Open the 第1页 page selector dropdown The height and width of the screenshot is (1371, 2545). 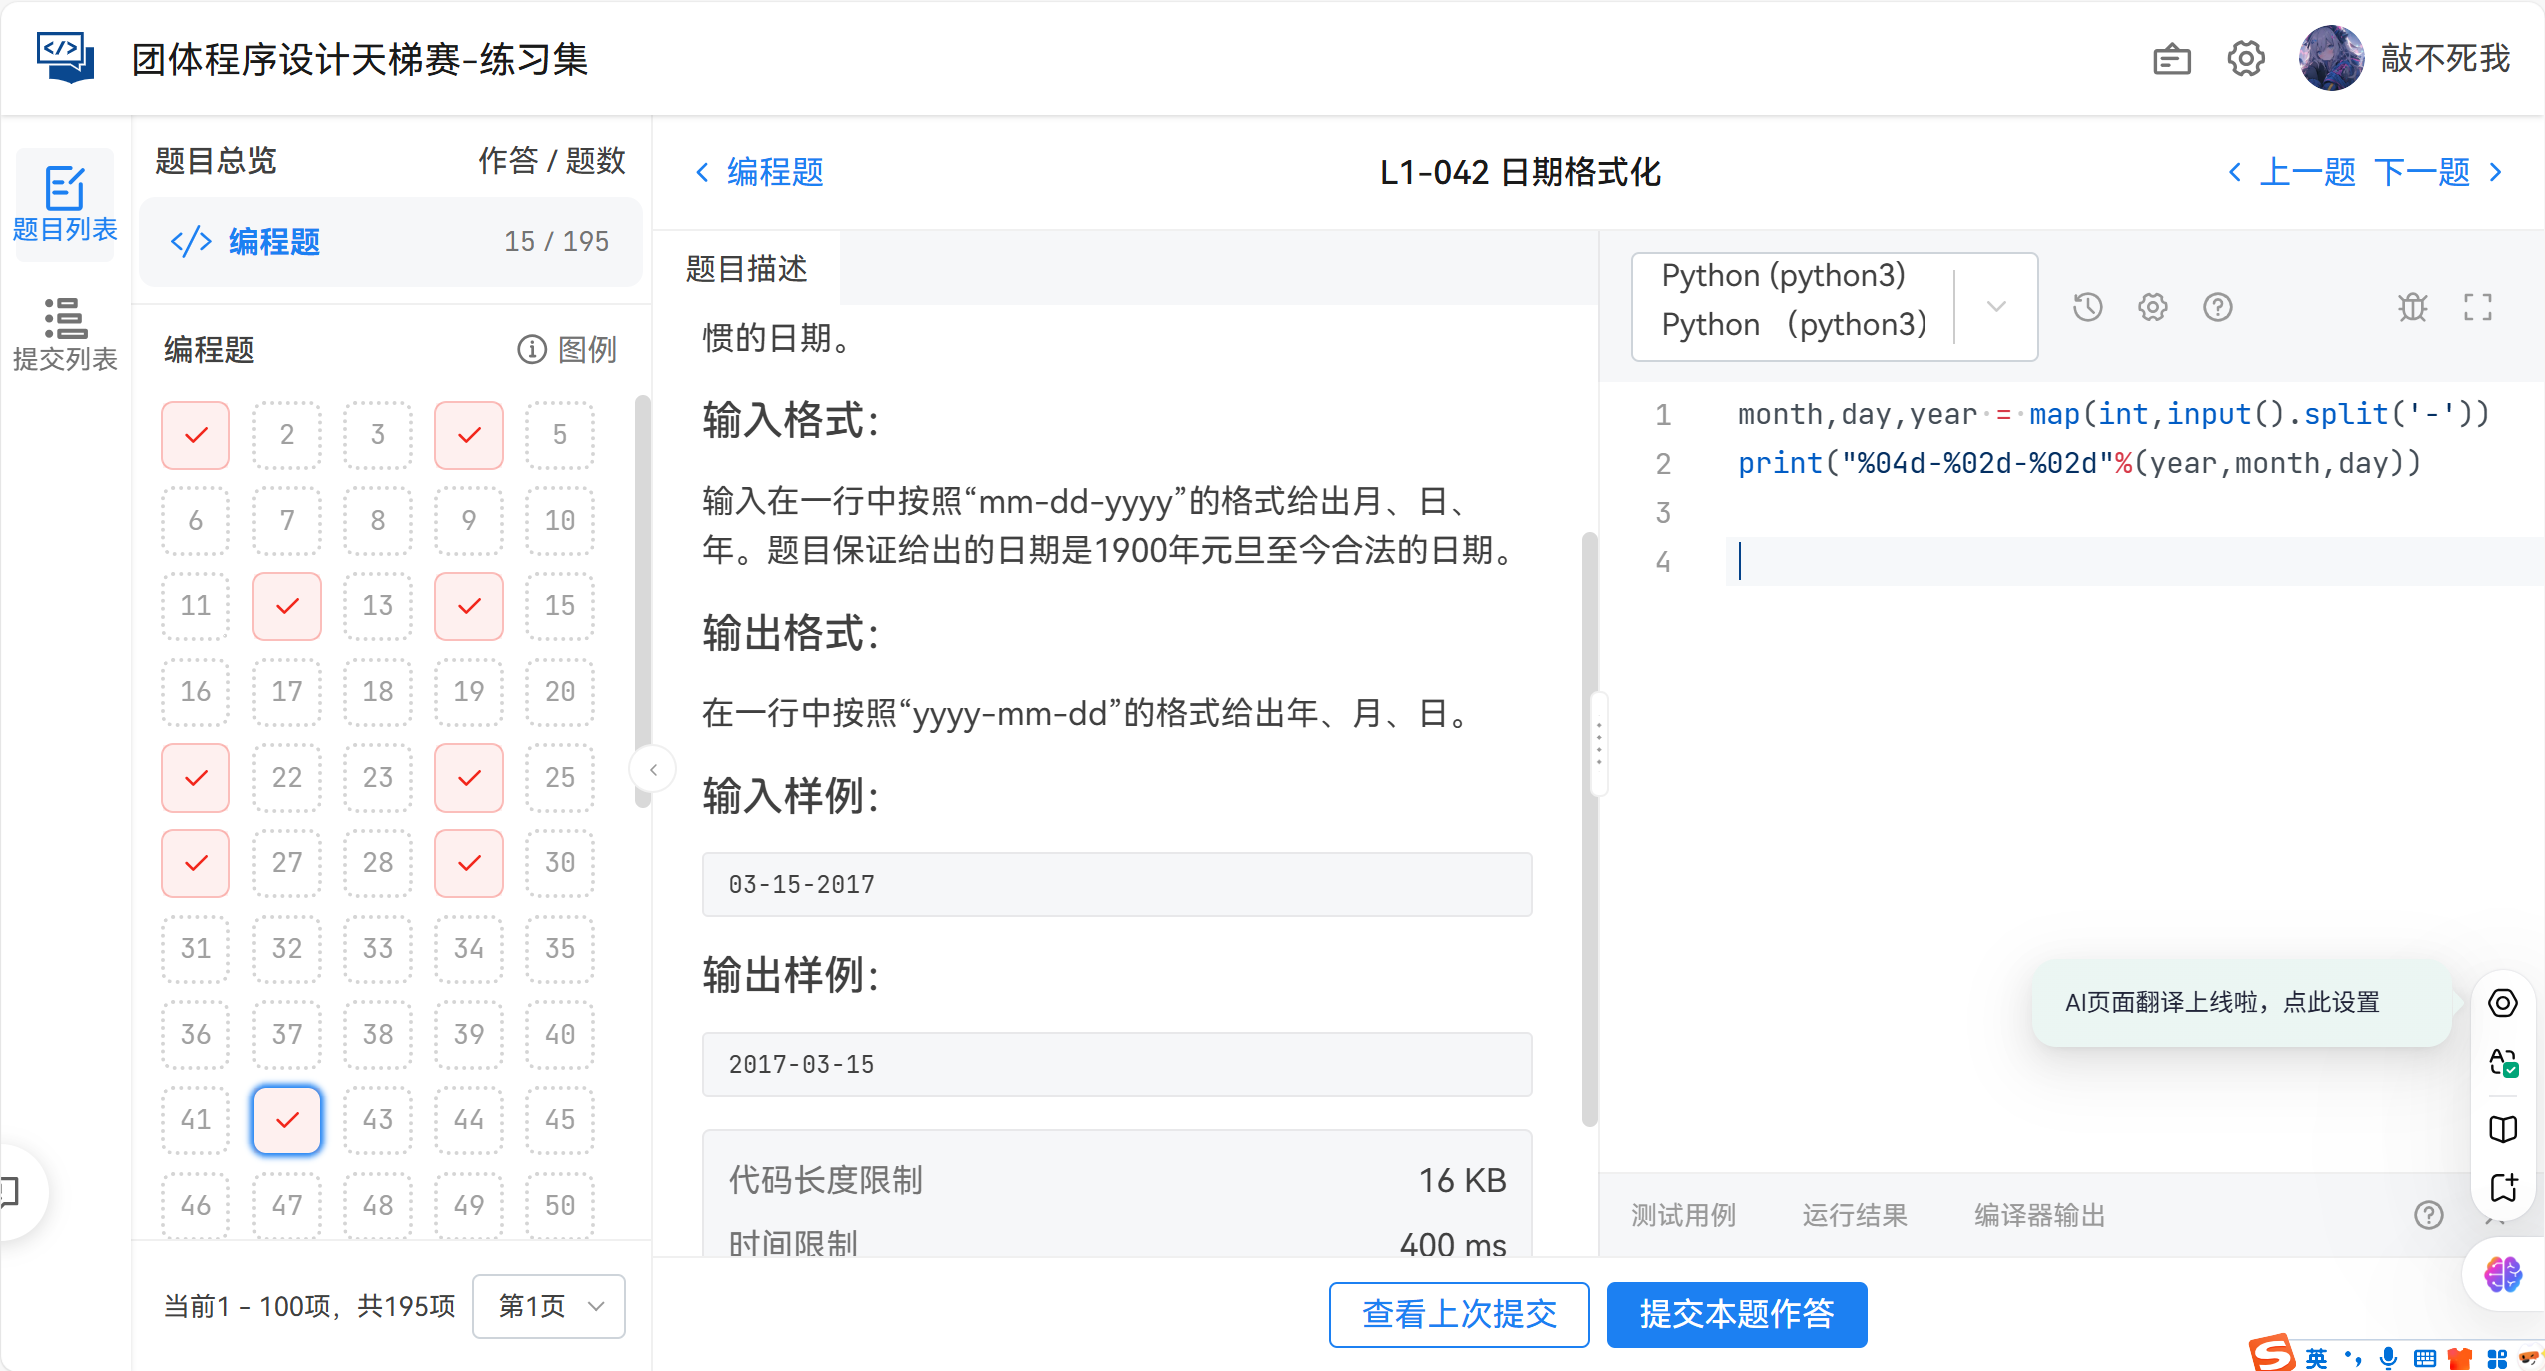(x=548, y=1305)
